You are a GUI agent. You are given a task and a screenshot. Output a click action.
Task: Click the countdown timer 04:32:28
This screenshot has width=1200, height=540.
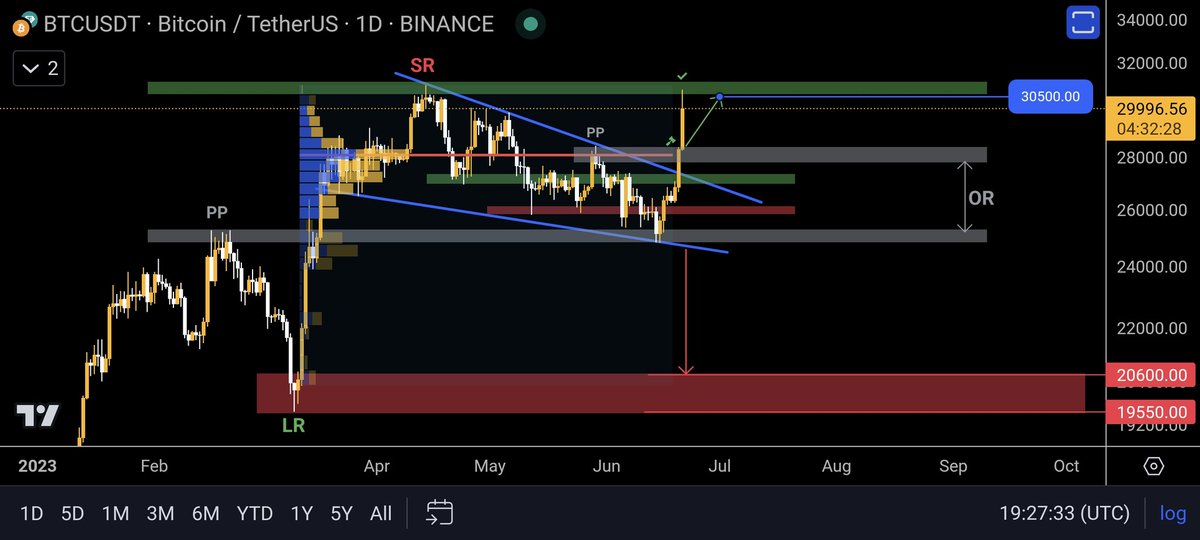(1152, 128)
